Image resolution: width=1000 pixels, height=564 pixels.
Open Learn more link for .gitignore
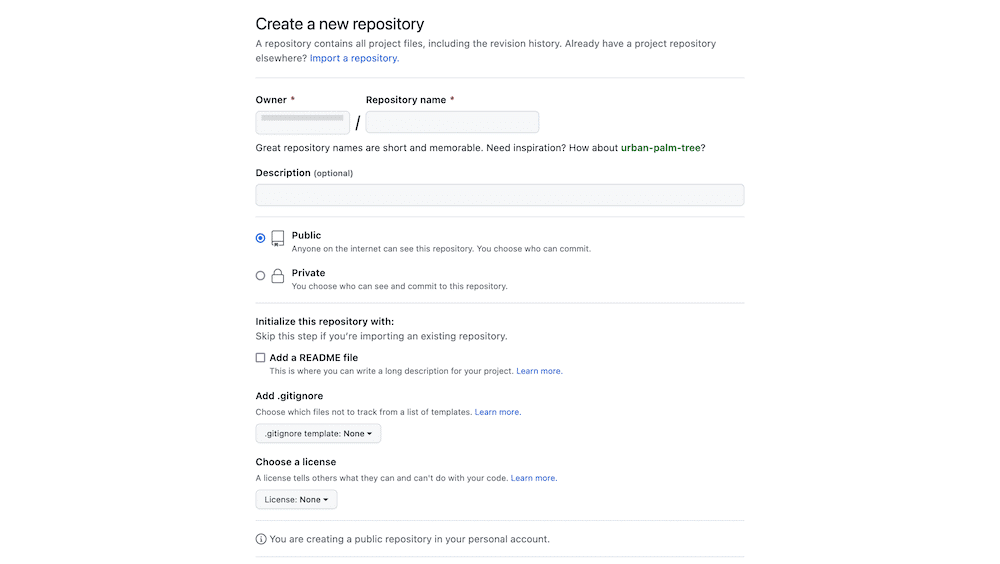[x=497, y=412]
